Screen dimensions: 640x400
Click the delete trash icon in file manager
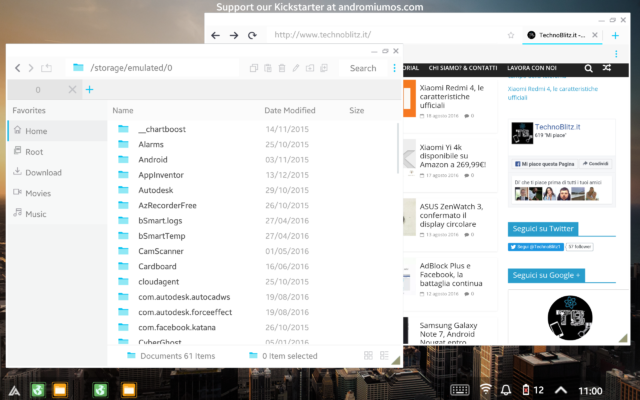click(x=282, y=68)
